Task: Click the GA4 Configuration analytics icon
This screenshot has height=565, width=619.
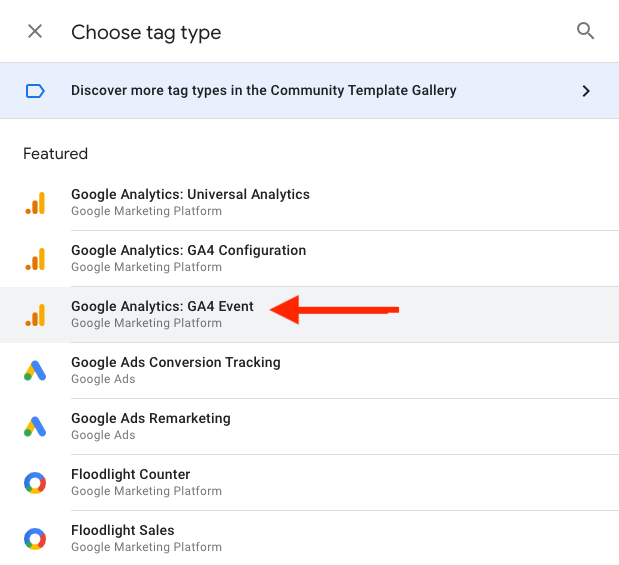Action: click(x=35, y=259)
